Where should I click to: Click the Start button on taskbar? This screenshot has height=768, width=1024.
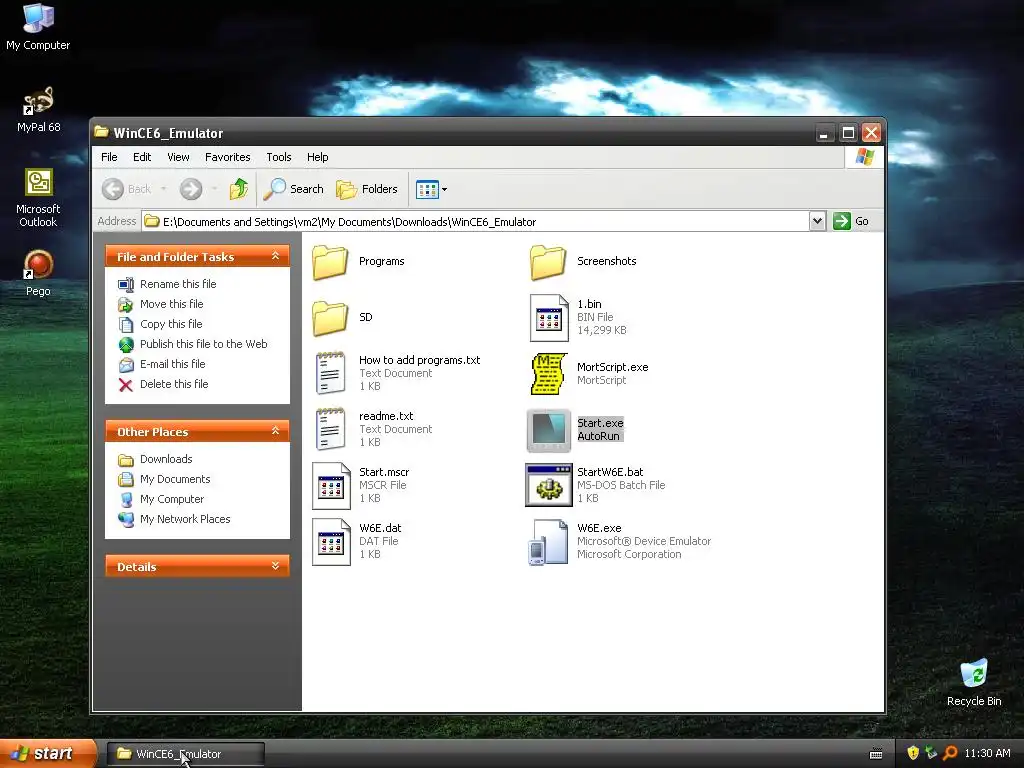(x=46, y=754)
